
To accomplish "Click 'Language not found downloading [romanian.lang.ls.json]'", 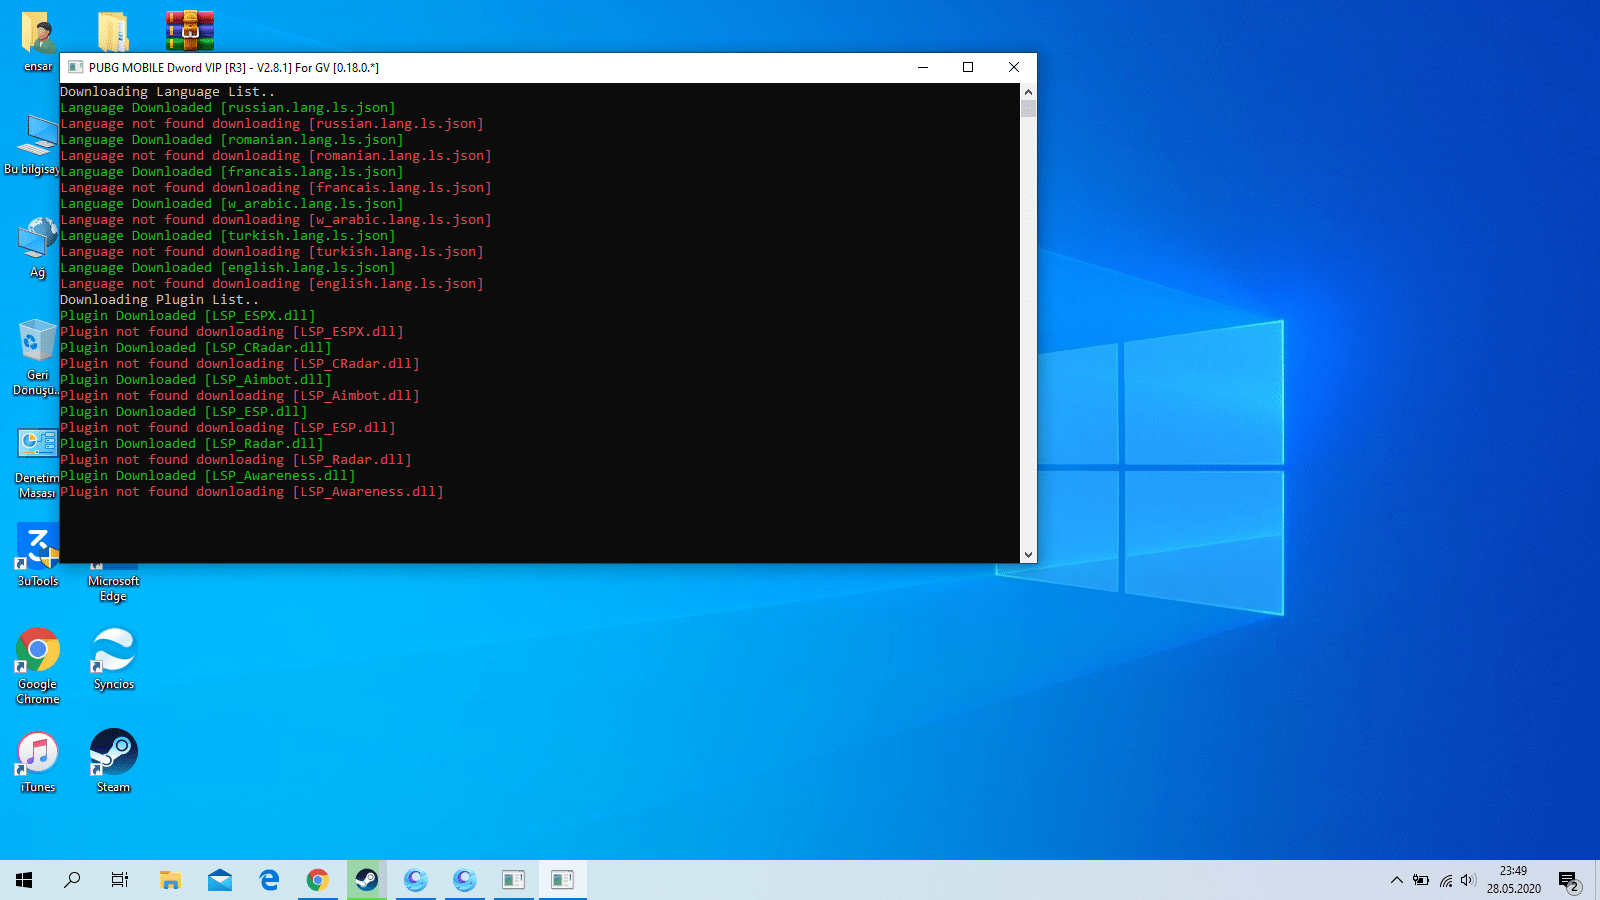I will tap(276, 156).
